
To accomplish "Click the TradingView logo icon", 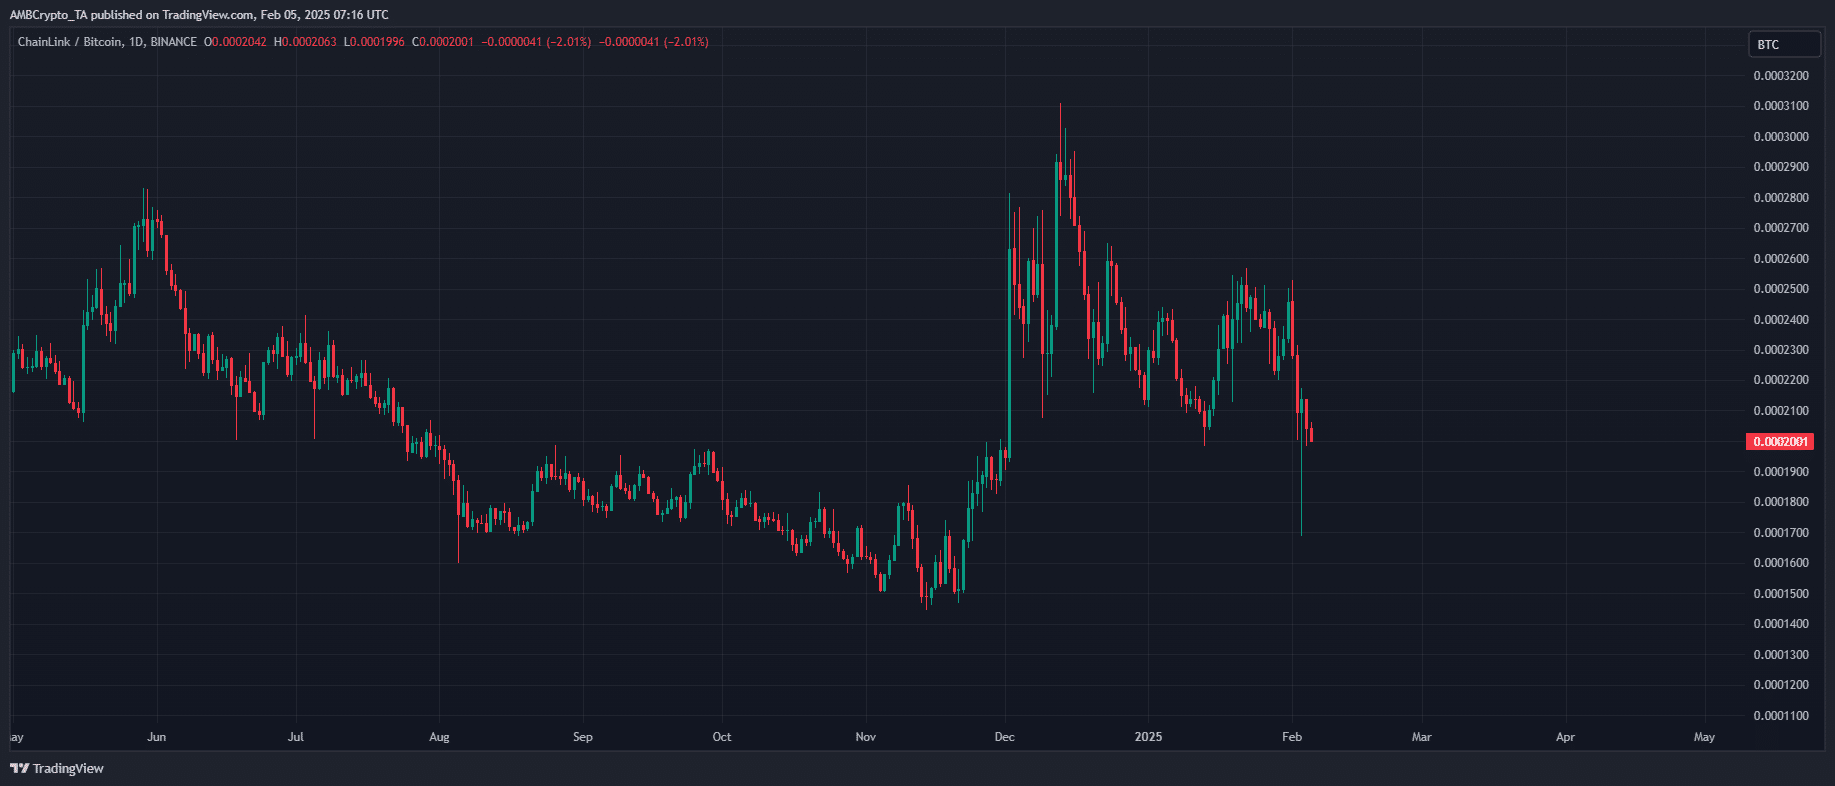I will (19, 768).
